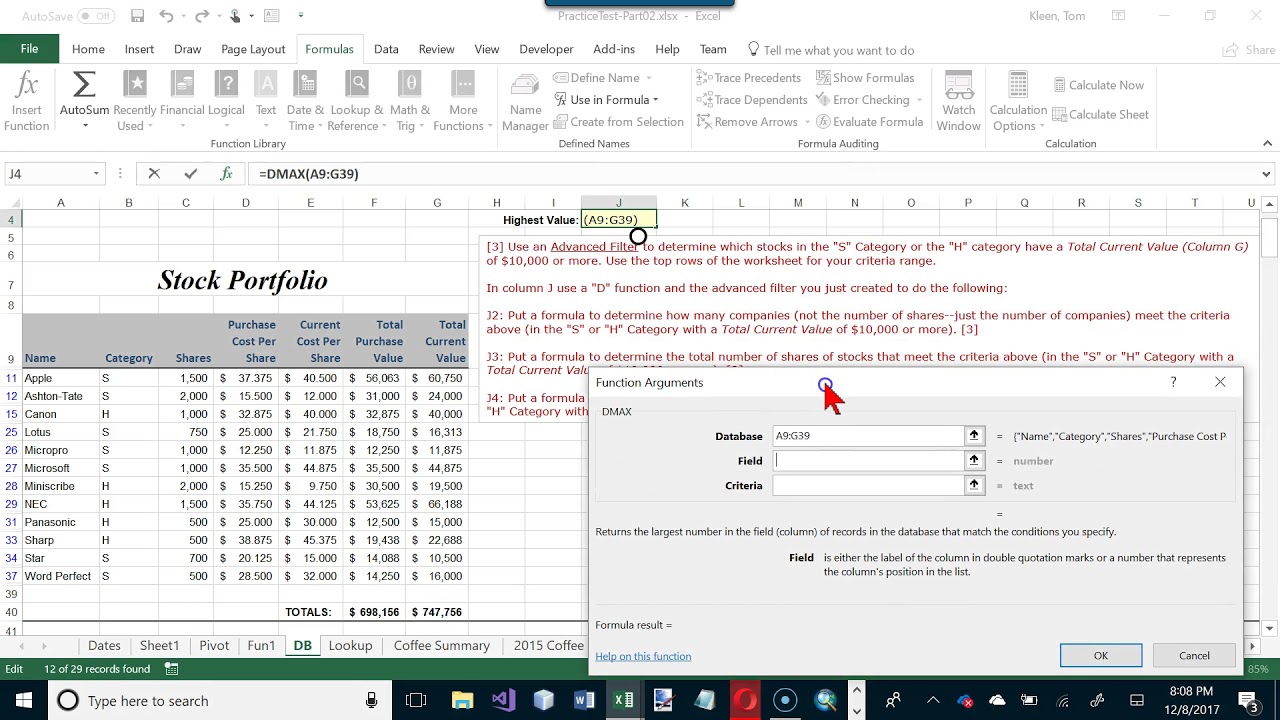Click Calculate Now

coord(1096,85)
